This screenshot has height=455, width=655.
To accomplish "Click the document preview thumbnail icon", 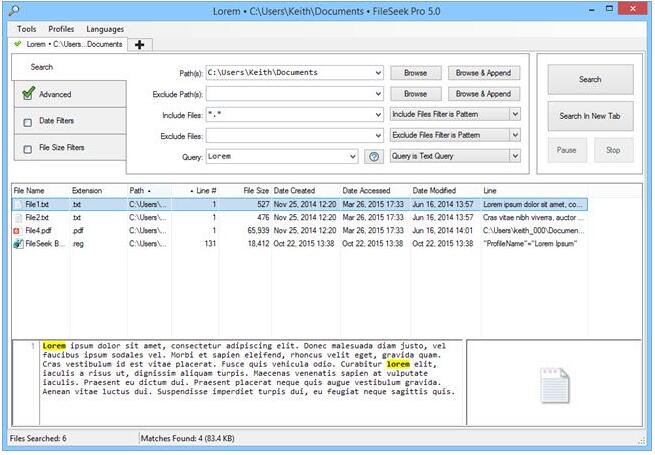I will 555,385.
